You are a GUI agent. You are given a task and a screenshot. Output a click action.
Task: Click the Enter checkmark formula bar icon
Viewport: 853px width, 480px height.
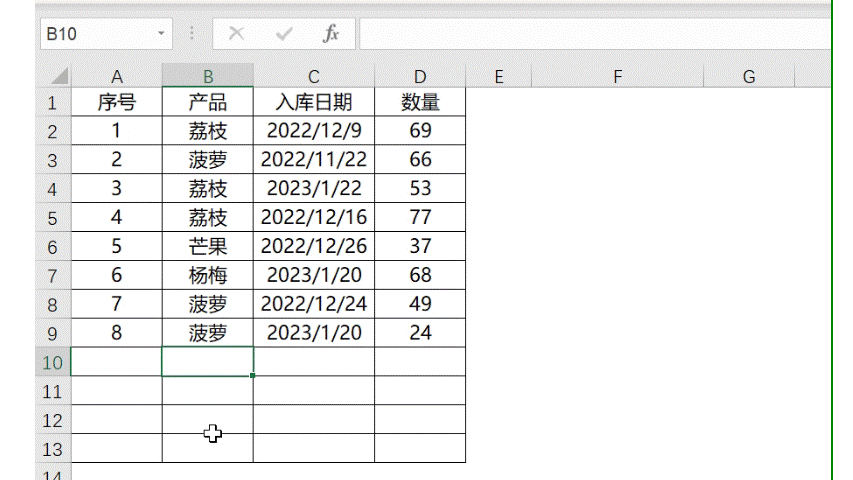[x=284, y=34]
